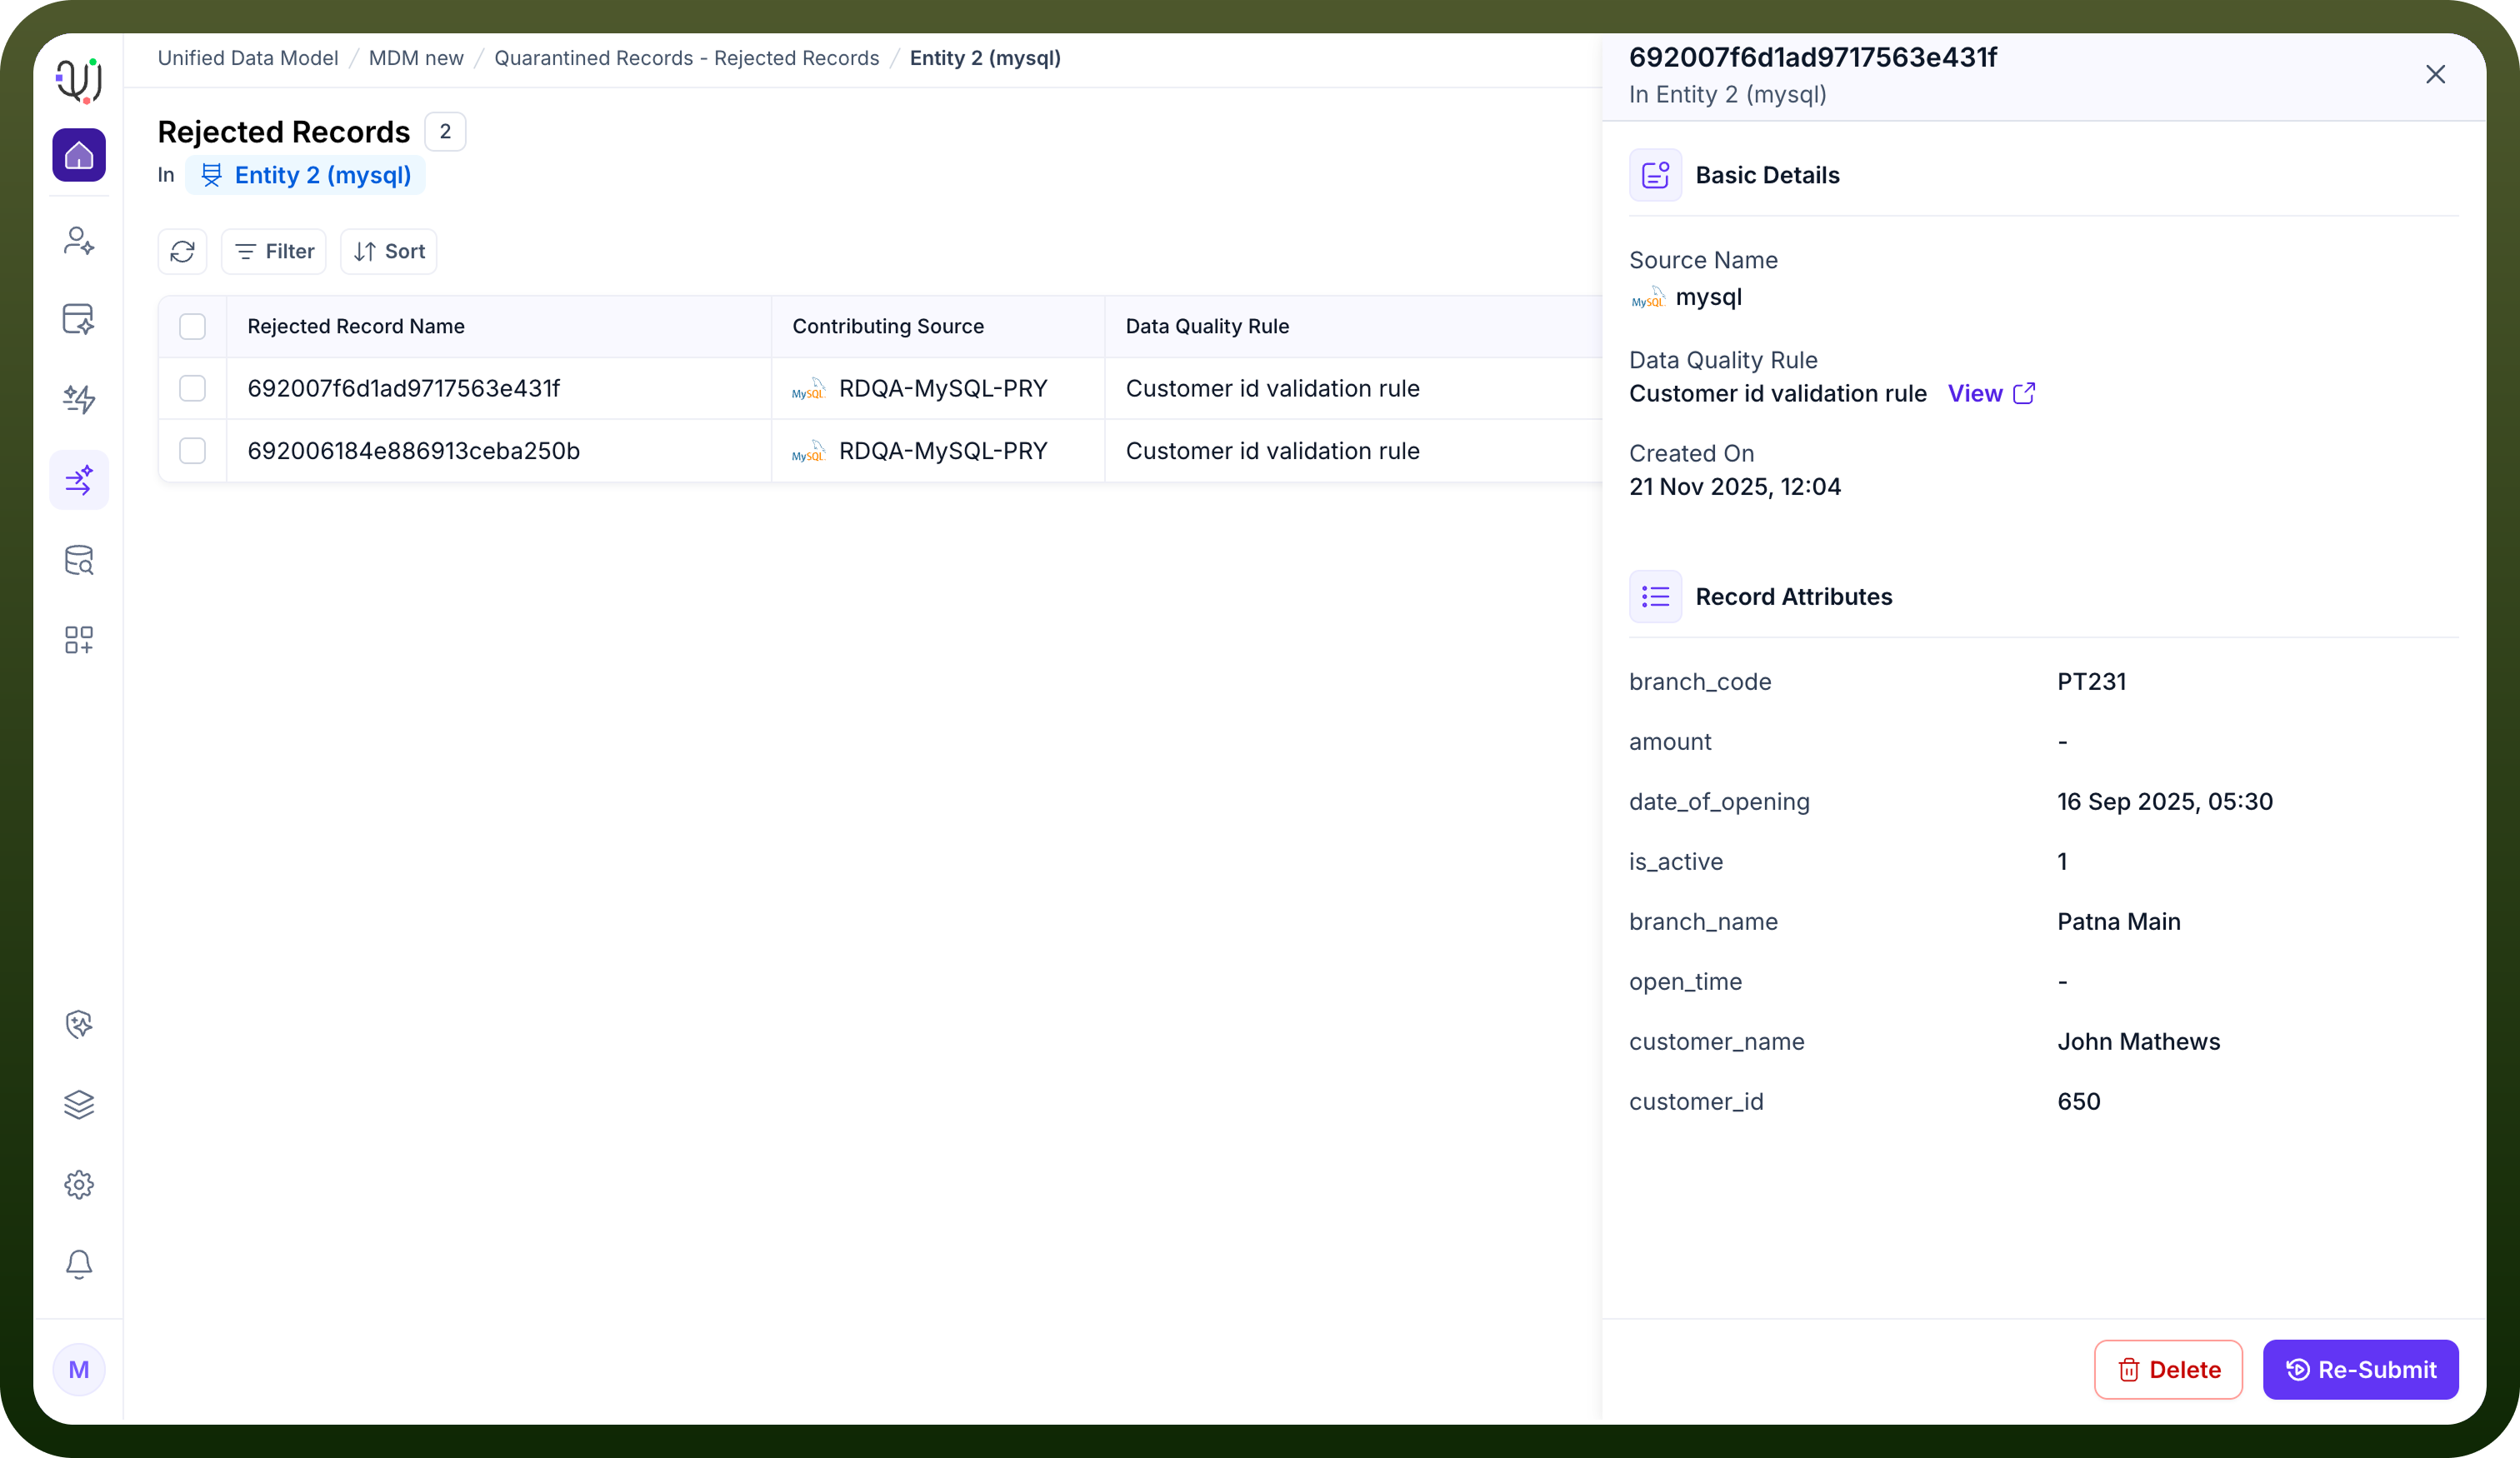
Task: Check the 692006184e886913ceba250b record row
Action: [x=192, y=451]
